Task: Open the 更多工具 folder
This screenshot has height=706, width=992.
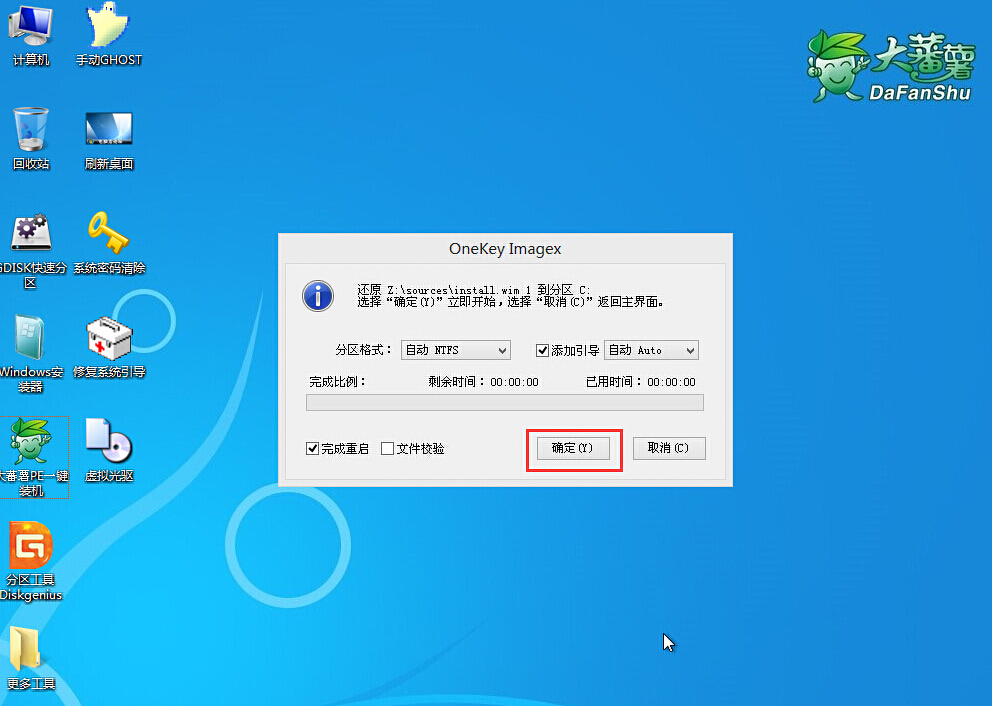Action: 33,655
